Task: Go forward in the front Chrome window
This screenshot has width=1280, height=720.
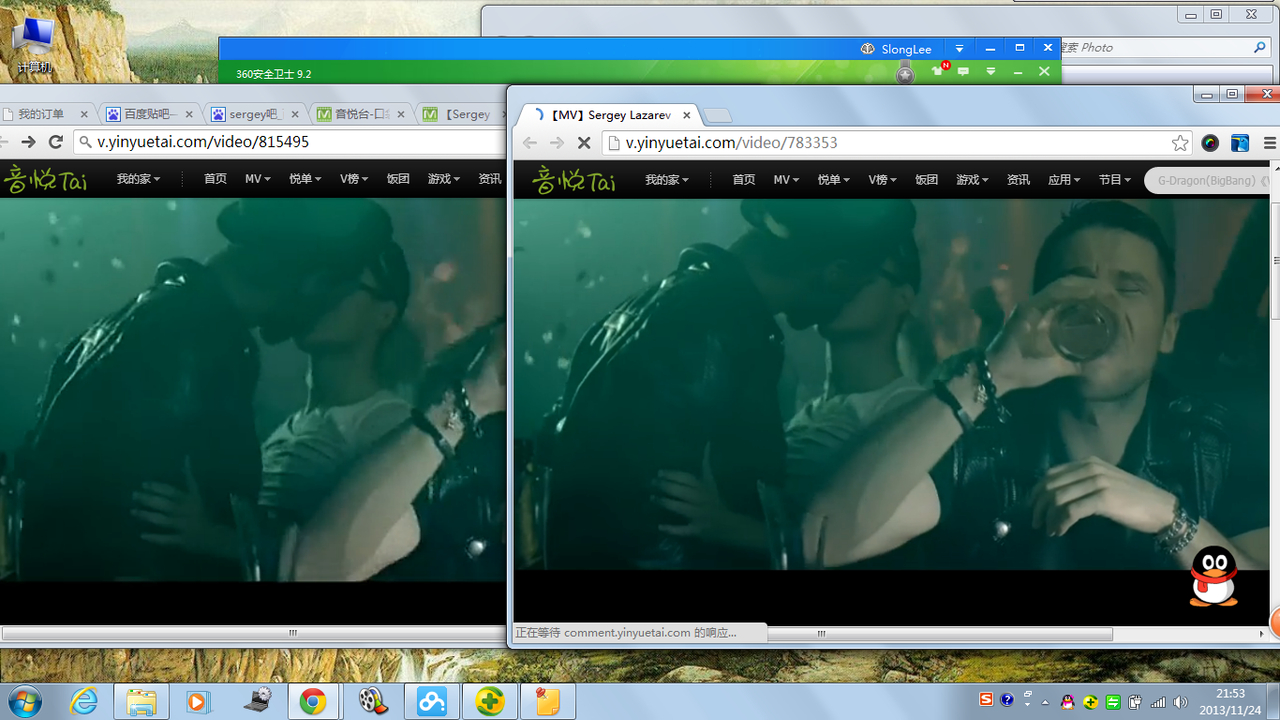Action: click(557, 143)
